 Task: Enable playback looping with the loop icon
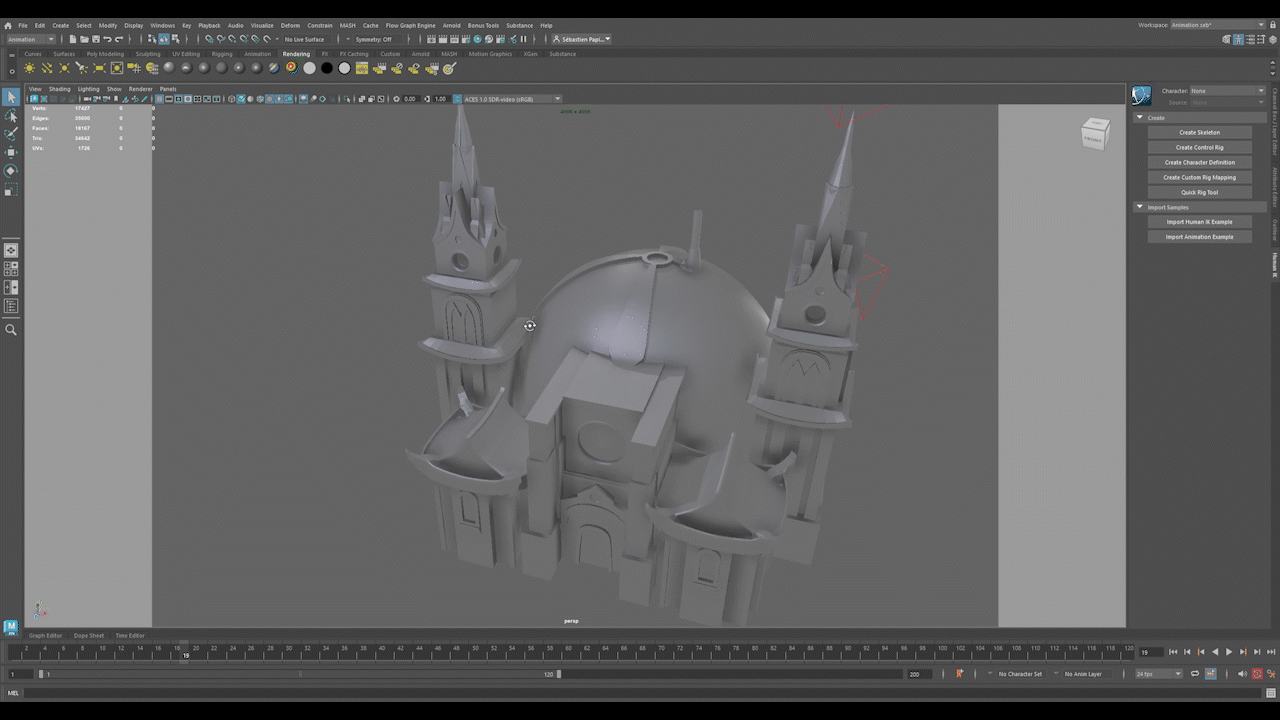tap(1195, 673)
